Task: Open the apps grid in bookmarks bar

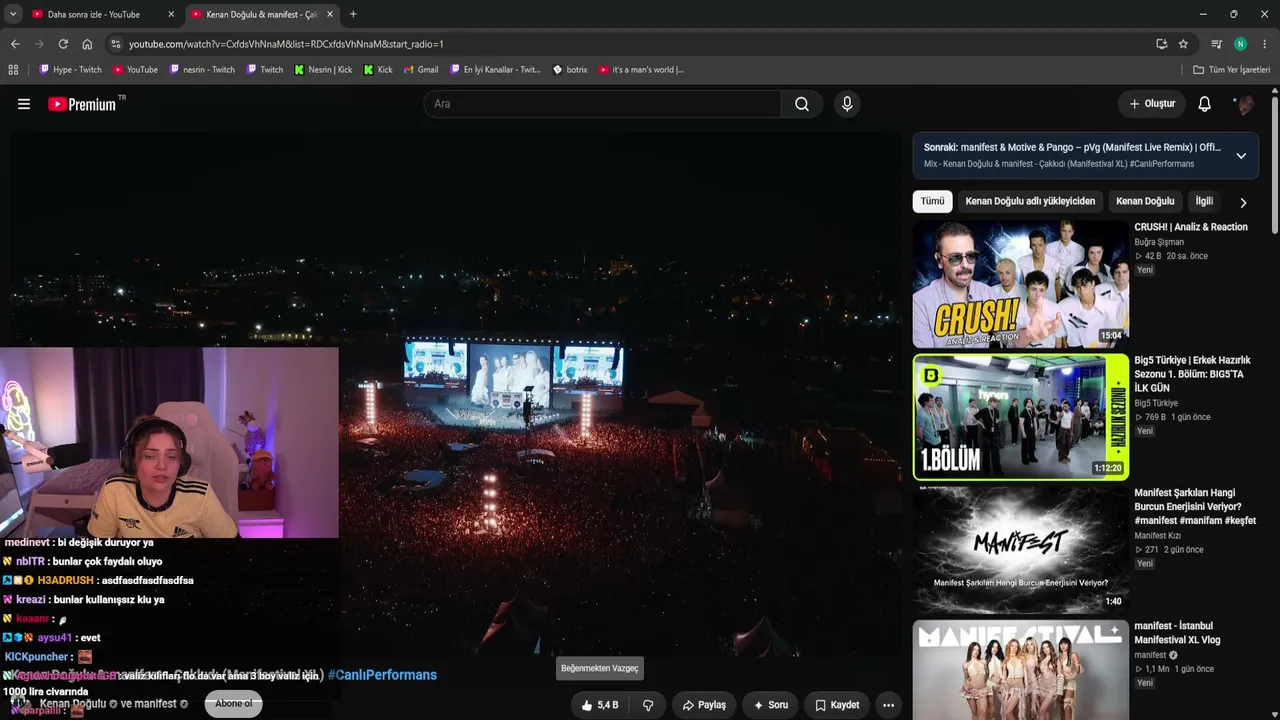Action: pos(13,70)
